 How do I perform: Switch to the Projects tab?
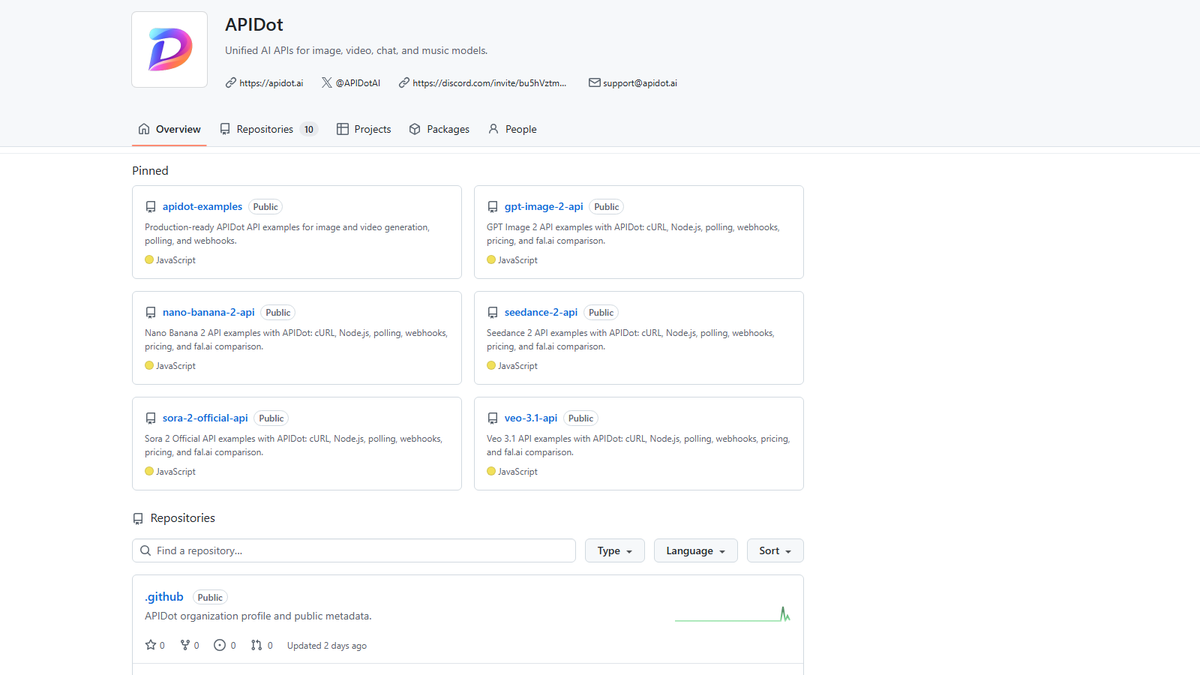364,129
